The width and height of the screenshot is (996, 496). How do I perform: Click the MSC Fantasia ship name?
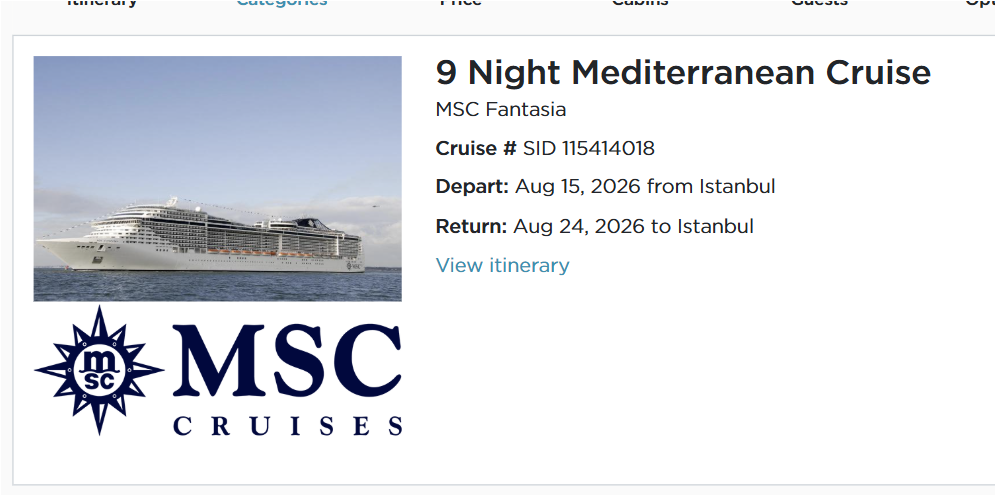pyautogui.click(x=501, y=109)
